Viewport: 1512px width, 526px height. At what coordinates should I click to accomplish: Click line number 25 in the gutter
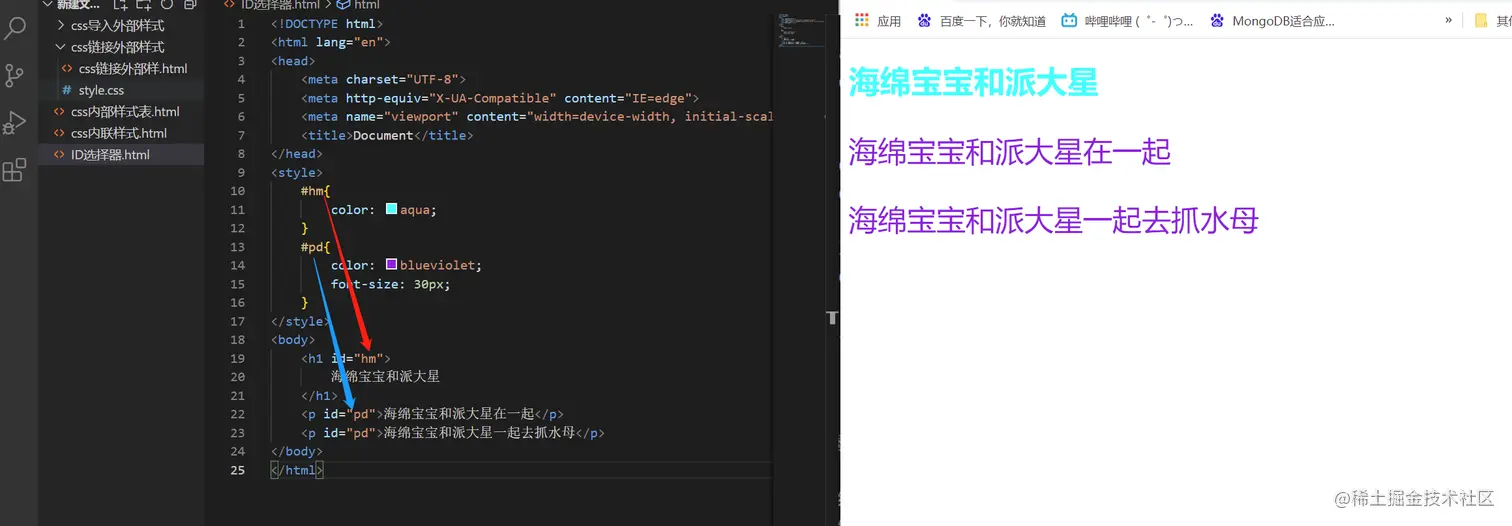pyautogui.click(x=237, y=470)
